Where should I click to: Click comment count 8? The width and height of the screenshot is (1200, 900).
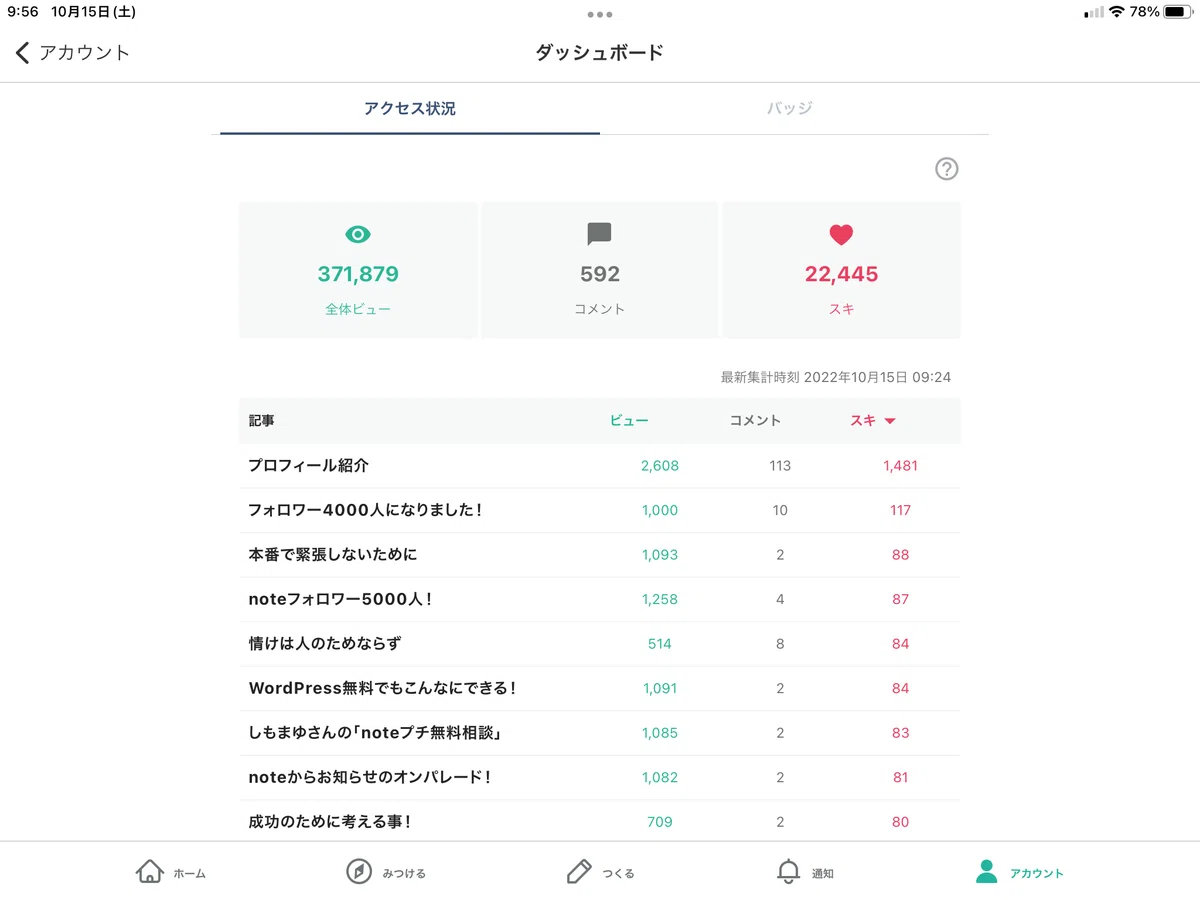click(x=780, y=643)
